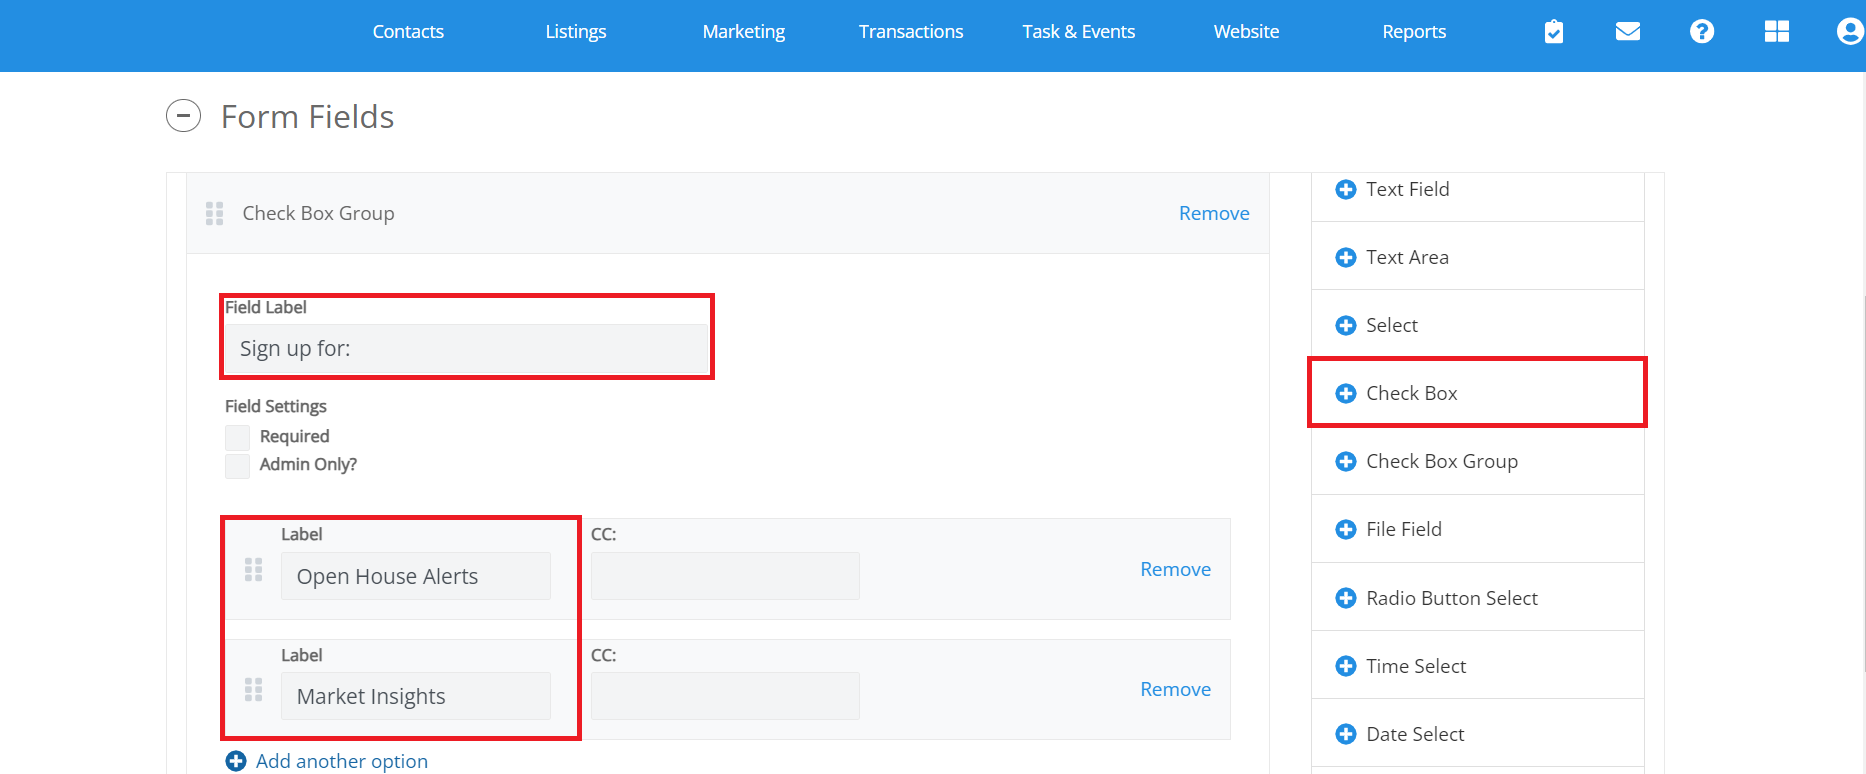
Task: Click the user profile avatar icon
Action: tap(1849, 32)
